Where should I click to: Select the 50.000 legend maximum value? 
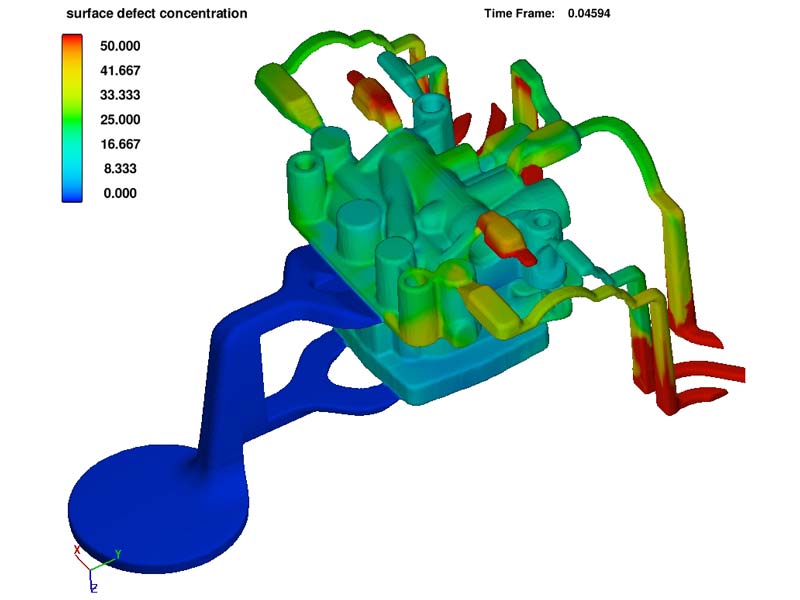pos(119,46)
